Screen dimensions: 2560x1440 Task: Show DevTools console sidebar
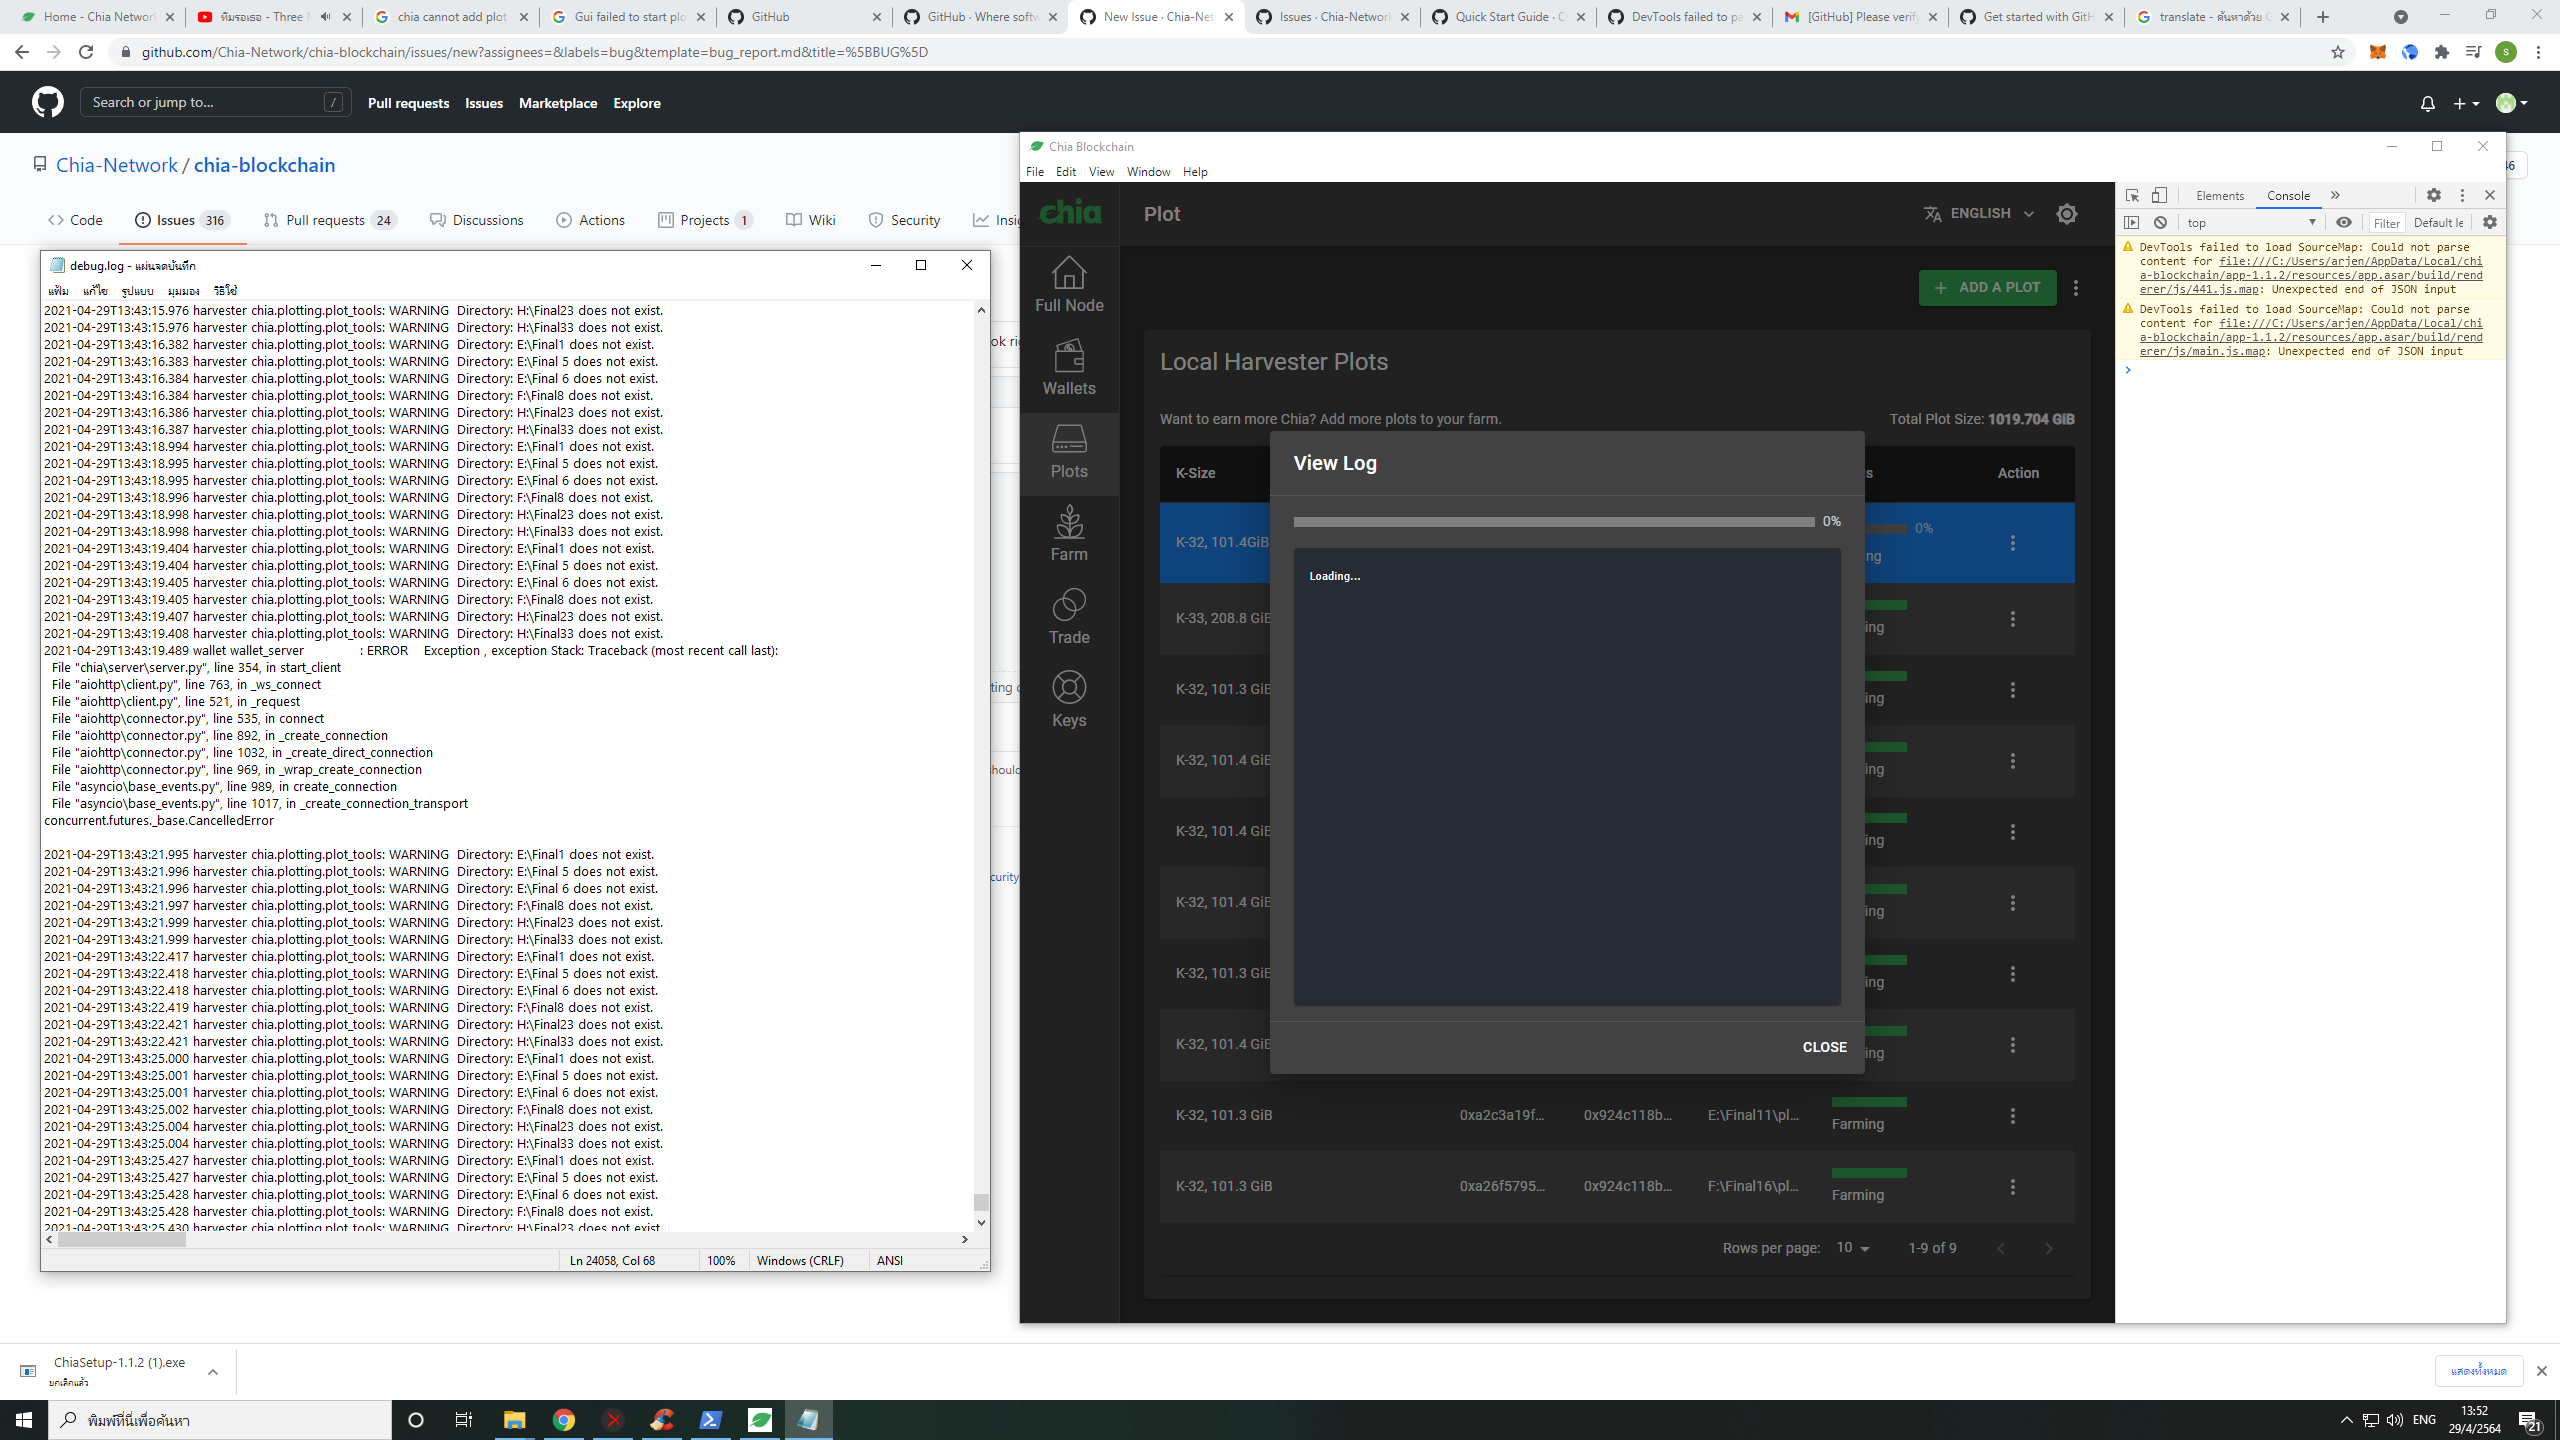(x=2132, y=223)
